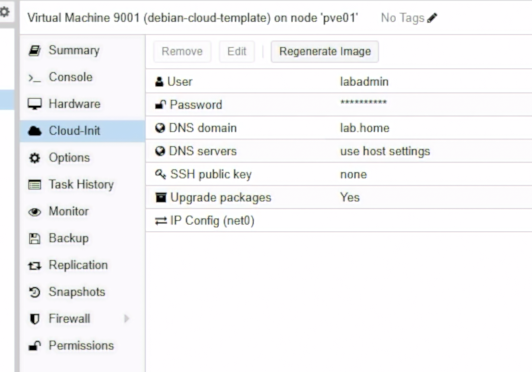
Task: Click the Cloud-Init cloud icon
Action: [35, 131]
